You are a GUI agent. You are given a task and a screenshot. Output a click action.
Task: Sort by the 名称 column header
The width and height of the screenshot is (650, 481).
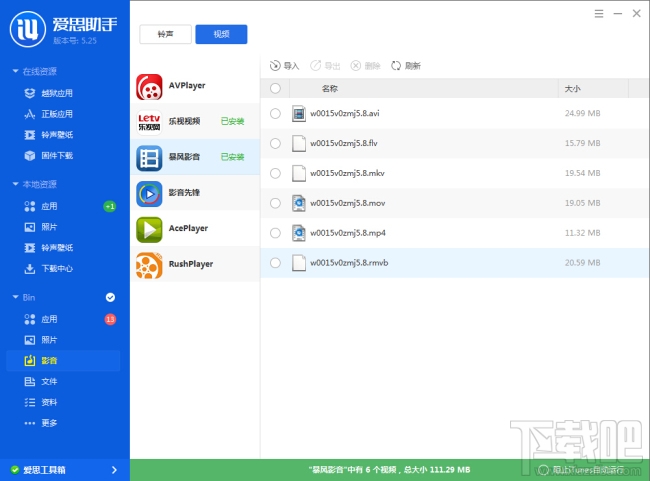click(x=330, y=88)
